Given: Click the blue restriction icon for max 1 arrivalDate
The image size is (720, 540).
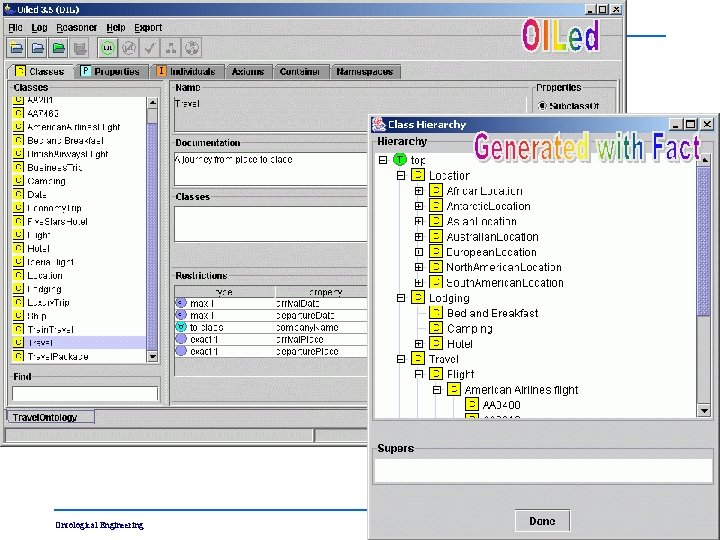Looking at the screenshot, I should point(181,303).
